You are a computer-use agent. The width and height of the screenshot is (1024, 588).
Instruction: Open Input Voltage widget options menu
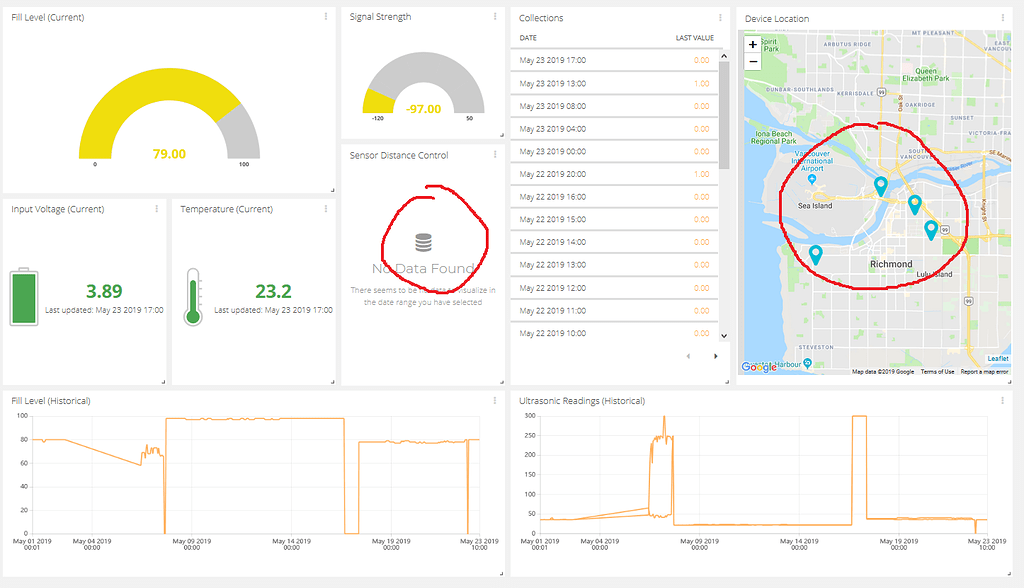(x=157, y=209)
